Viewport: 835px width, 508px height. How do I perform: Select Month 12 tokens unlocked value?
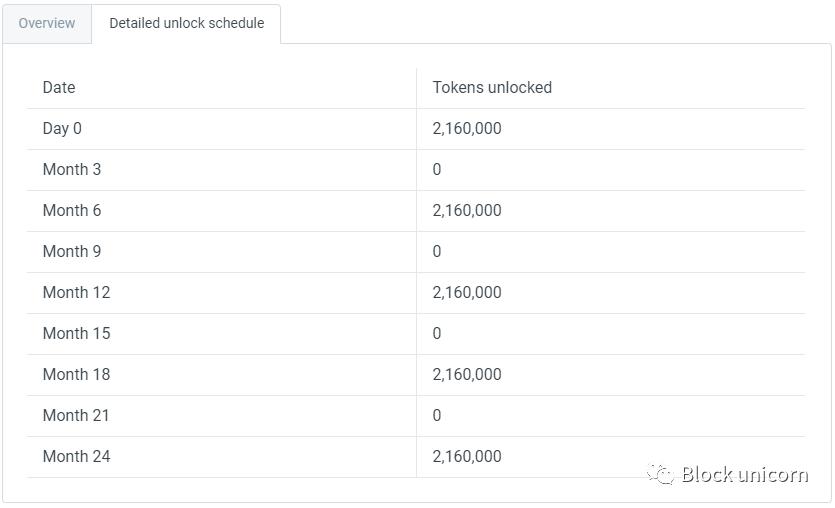(467, 293)
